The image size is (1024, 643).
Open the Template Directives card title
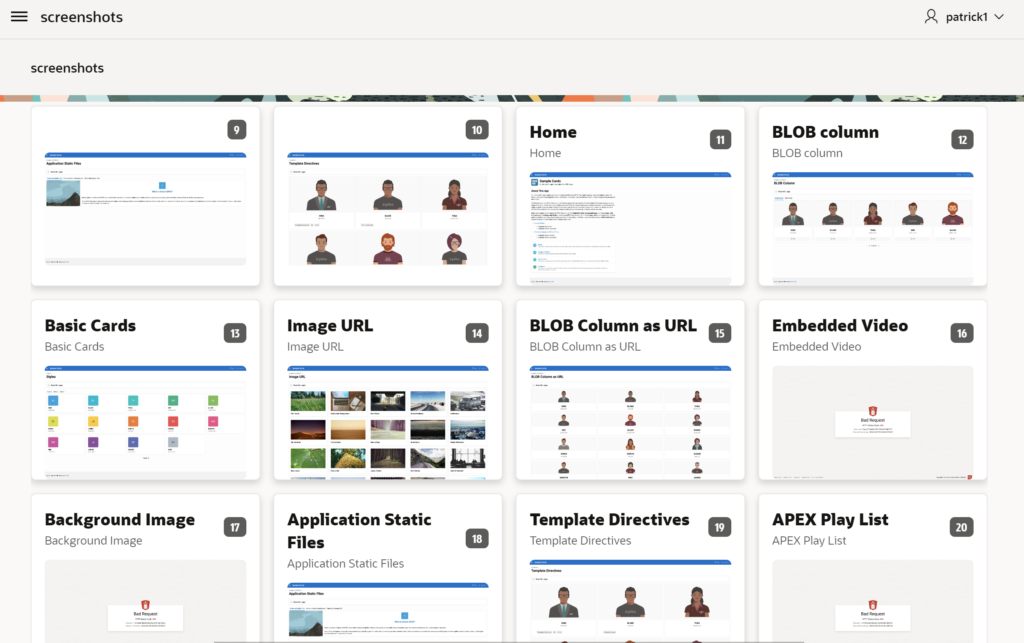609,520
